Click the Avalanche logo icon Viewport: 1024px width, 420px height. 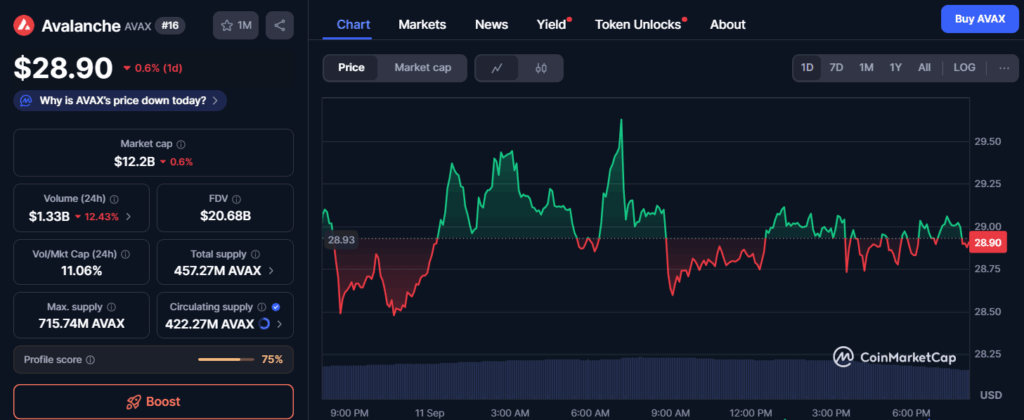coord(25,25)
